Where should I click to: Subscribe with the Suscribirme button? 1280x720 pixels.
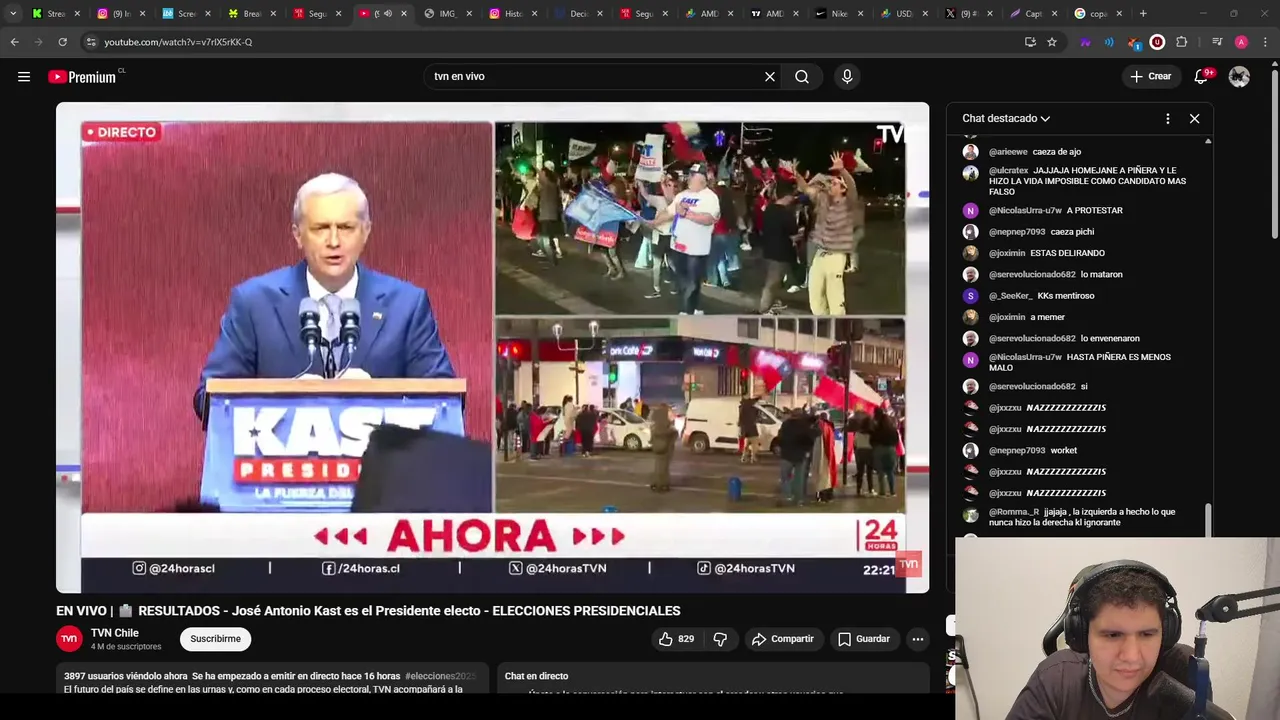(x=216, y=639)
